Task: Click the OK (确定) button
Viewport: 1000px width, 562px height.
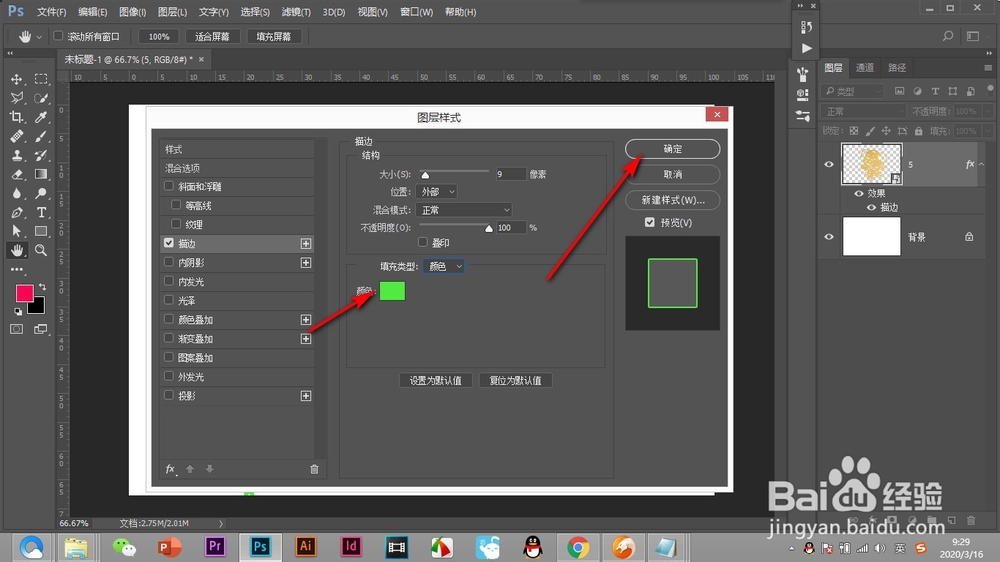Action: pyautogui.click(x=672, y=149)
